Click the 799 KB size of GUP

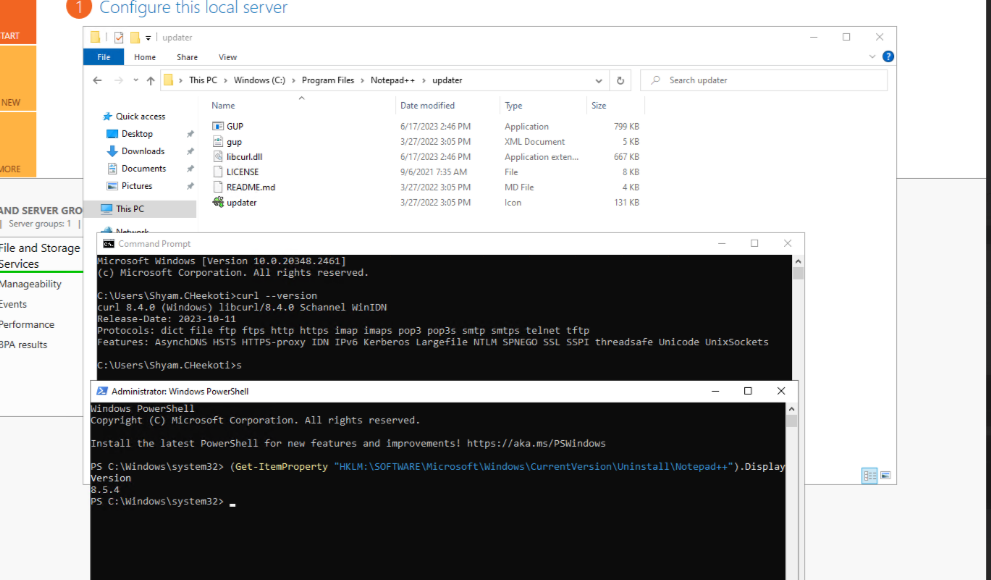[x=626, y=126]
